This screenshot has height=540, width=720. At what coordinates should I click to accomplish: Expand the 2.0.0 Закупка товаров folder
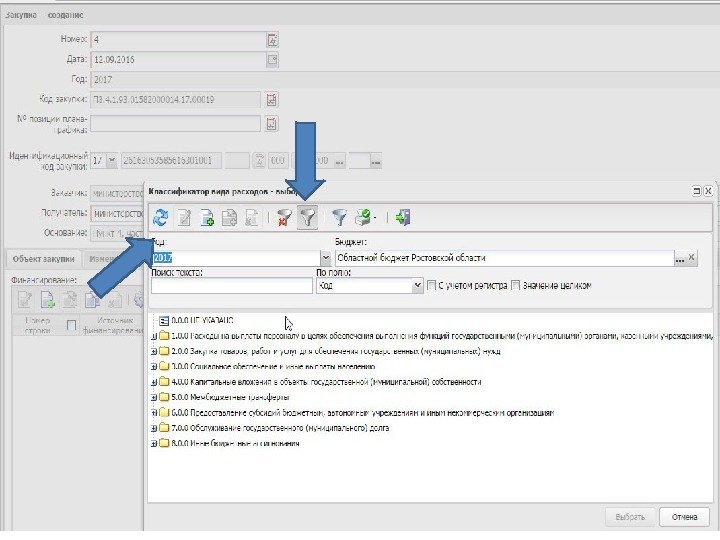tap(154, 352)
